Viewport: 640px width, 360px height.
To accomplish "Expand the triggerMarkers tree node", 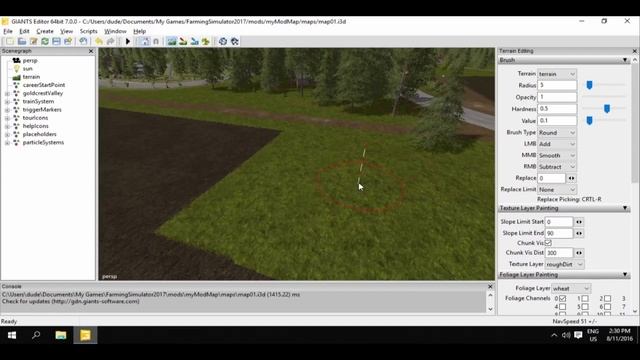I will [7, 110].
